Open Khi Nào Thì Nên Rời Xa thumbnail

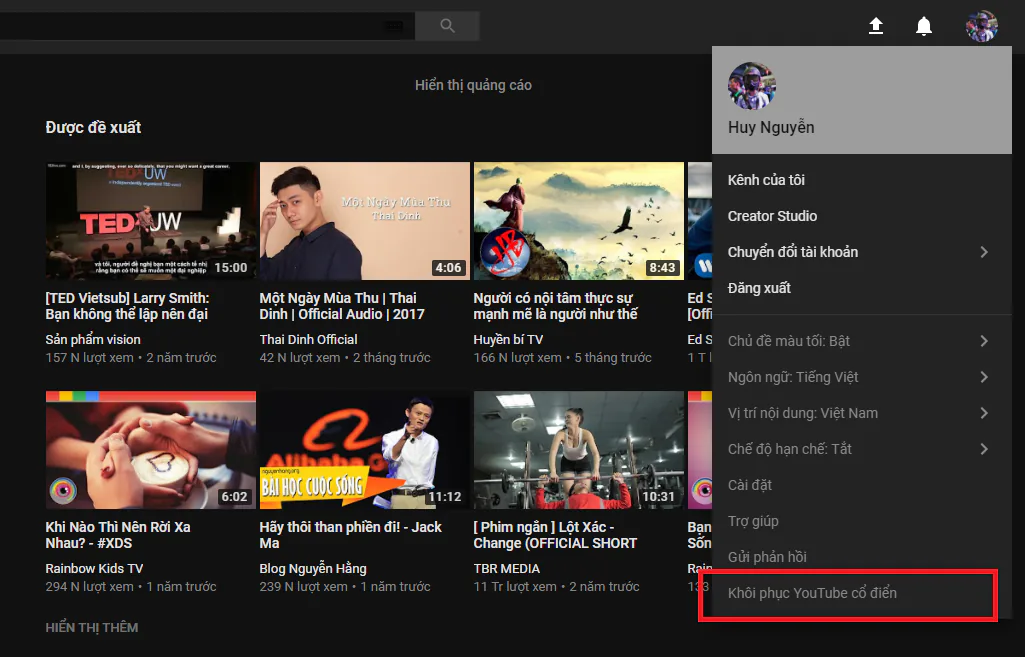click(150, 450)
